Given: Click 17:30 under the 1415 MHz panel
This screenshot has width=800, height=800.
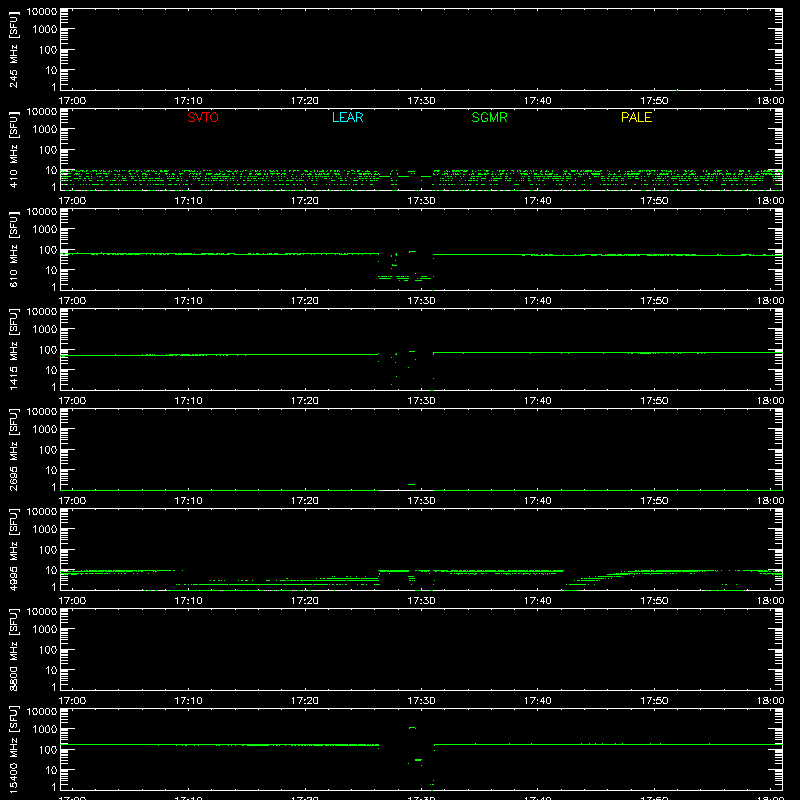Looking at the screenshot, I should pyautogui.click(x=421, y=401).
